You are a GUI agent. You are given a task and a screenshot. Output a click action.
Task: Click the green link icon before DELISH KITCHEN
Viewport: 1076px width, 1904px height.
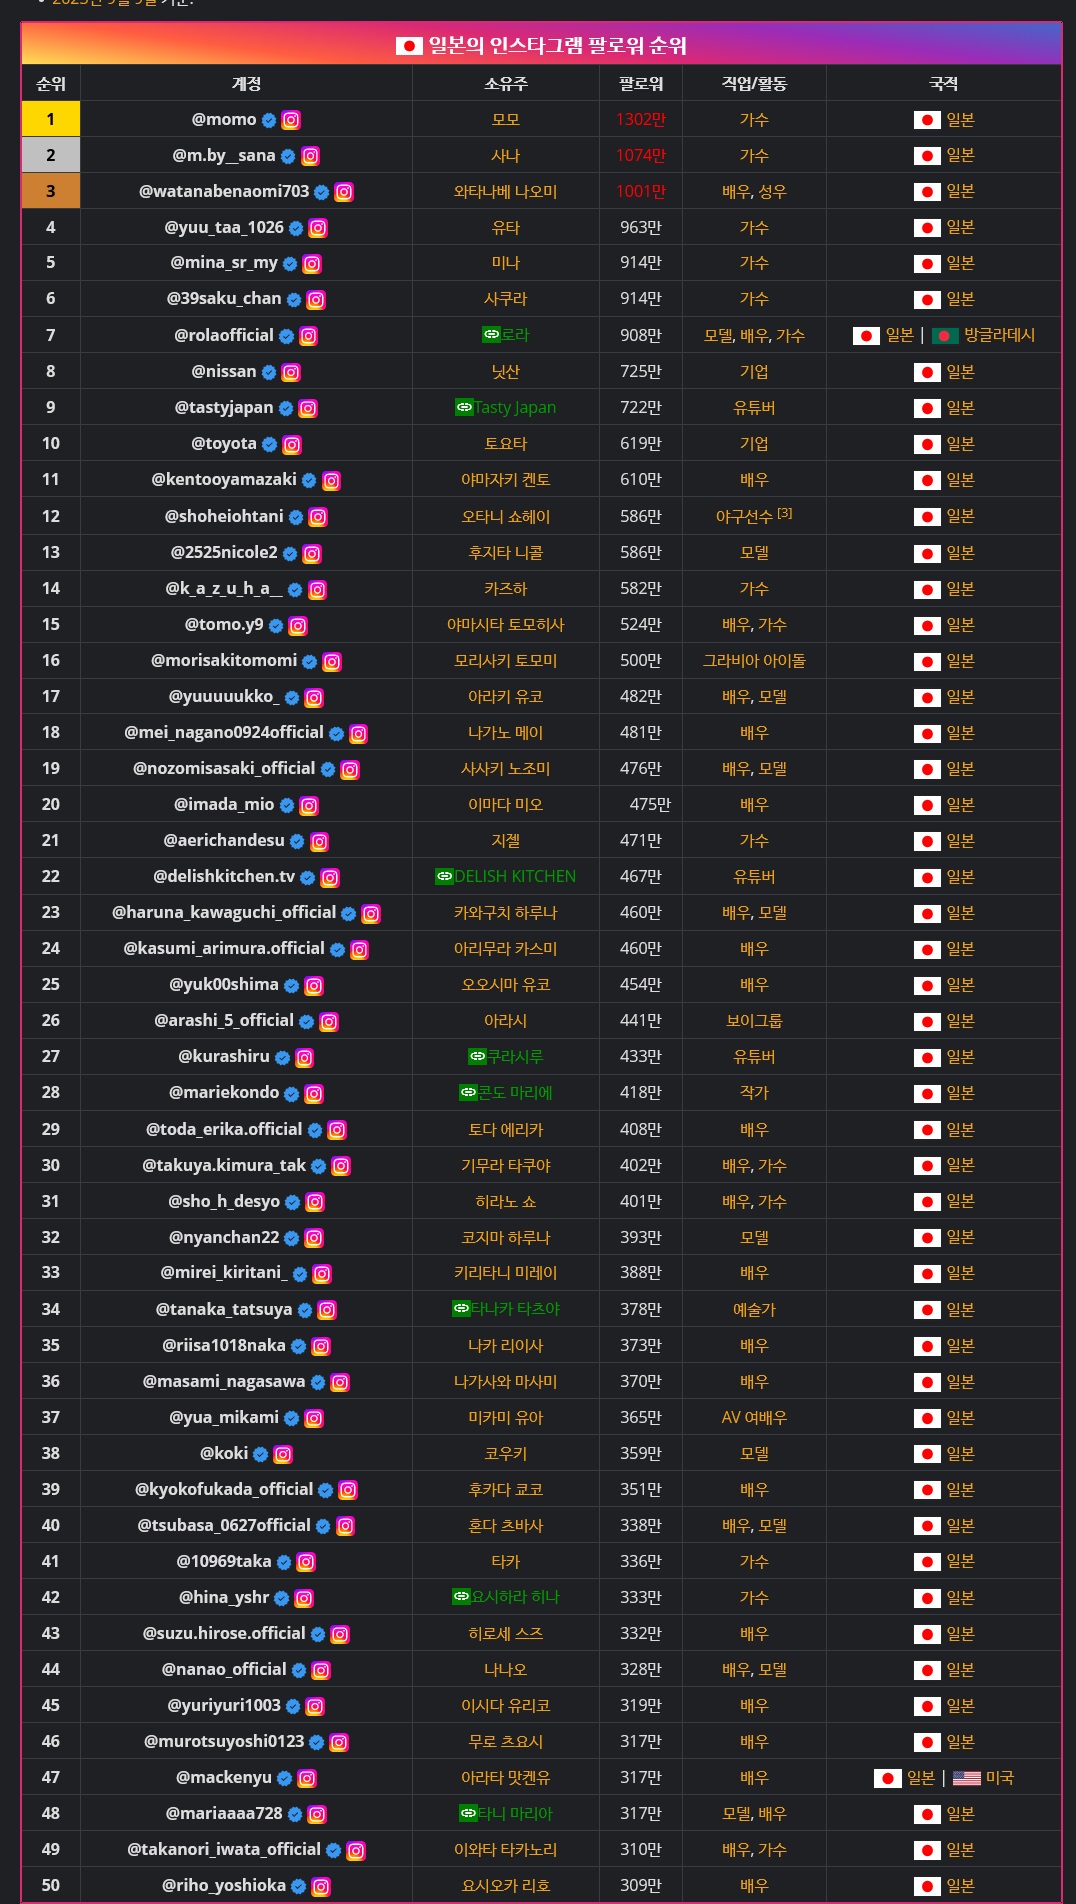[x=444, y=876]
